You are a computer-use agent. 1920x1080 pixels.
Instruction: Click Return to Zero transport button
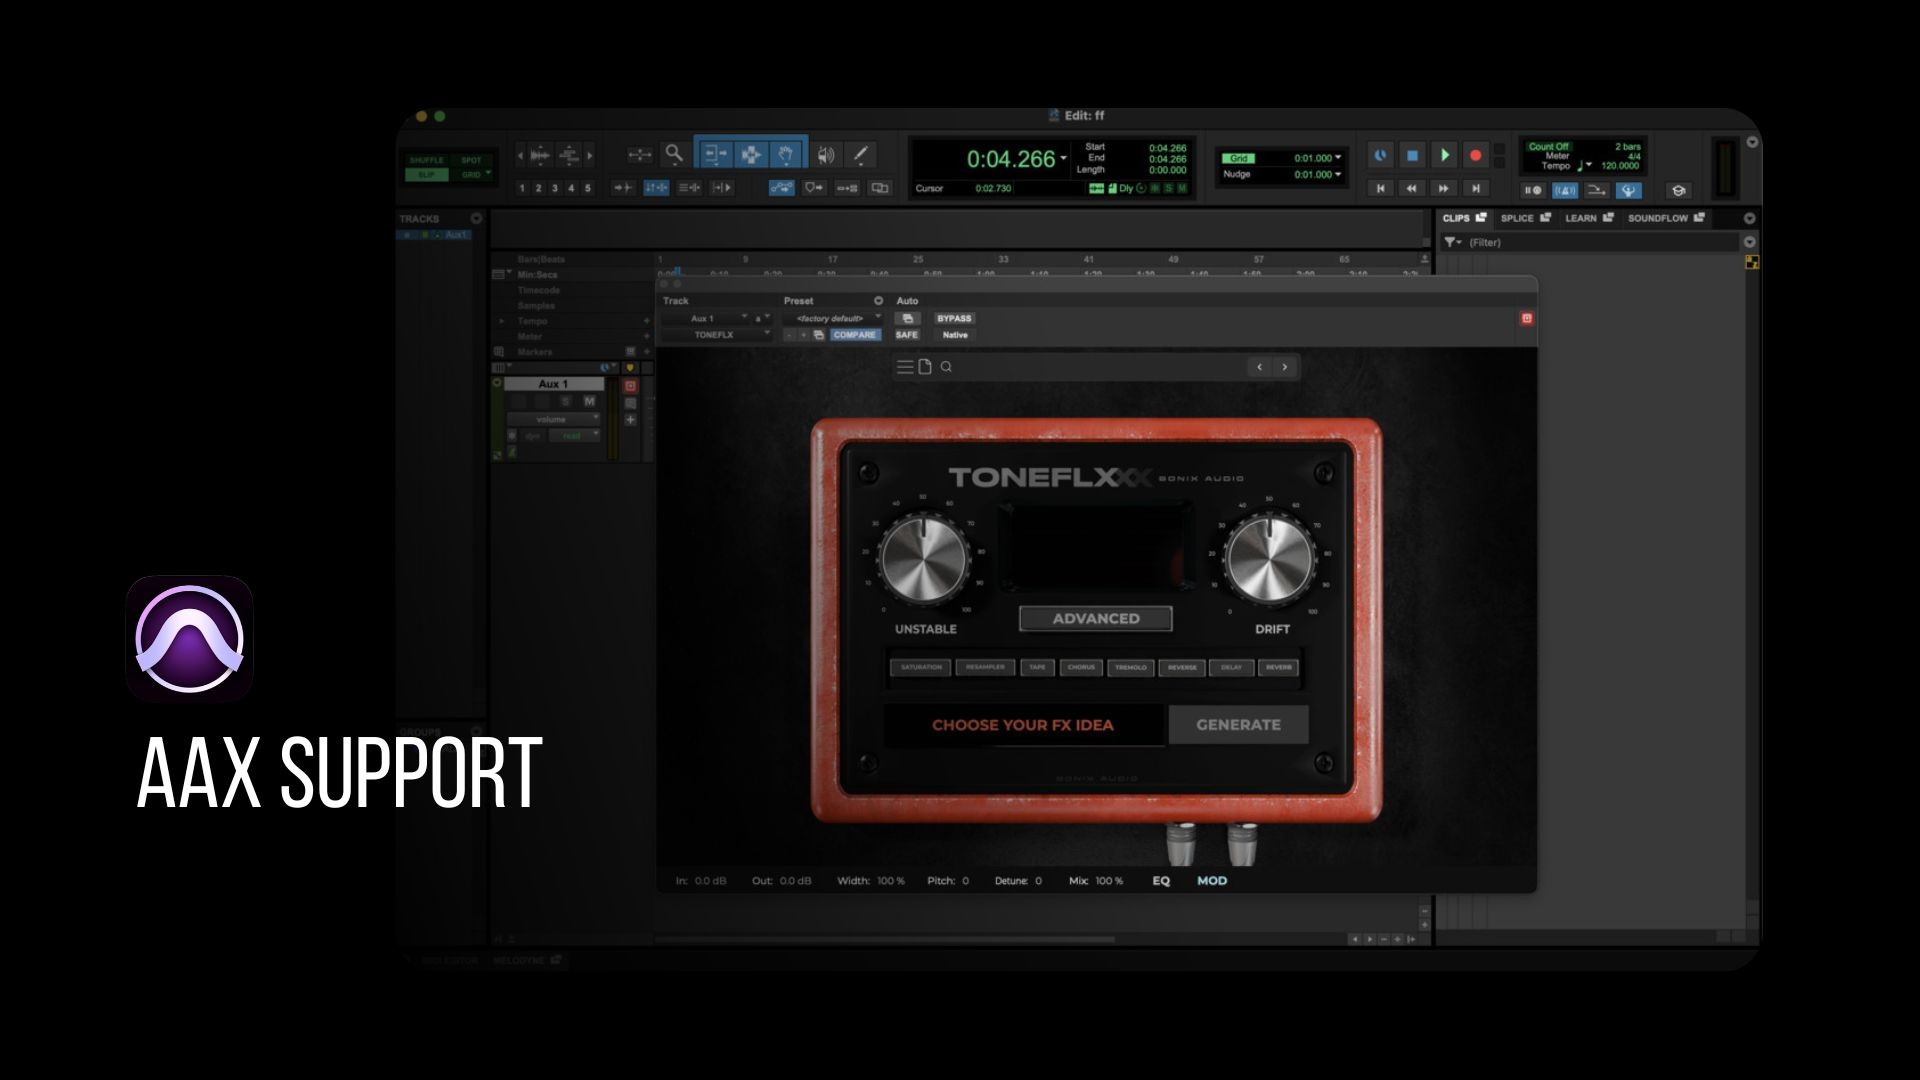[x=1381, y=188]
